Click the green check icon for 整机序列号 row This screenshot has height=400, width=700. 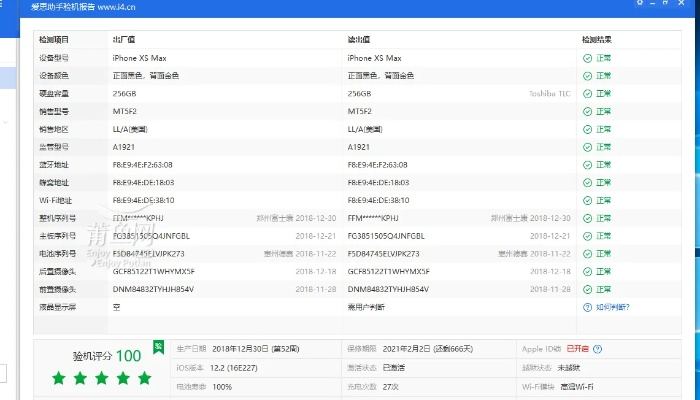588,218
